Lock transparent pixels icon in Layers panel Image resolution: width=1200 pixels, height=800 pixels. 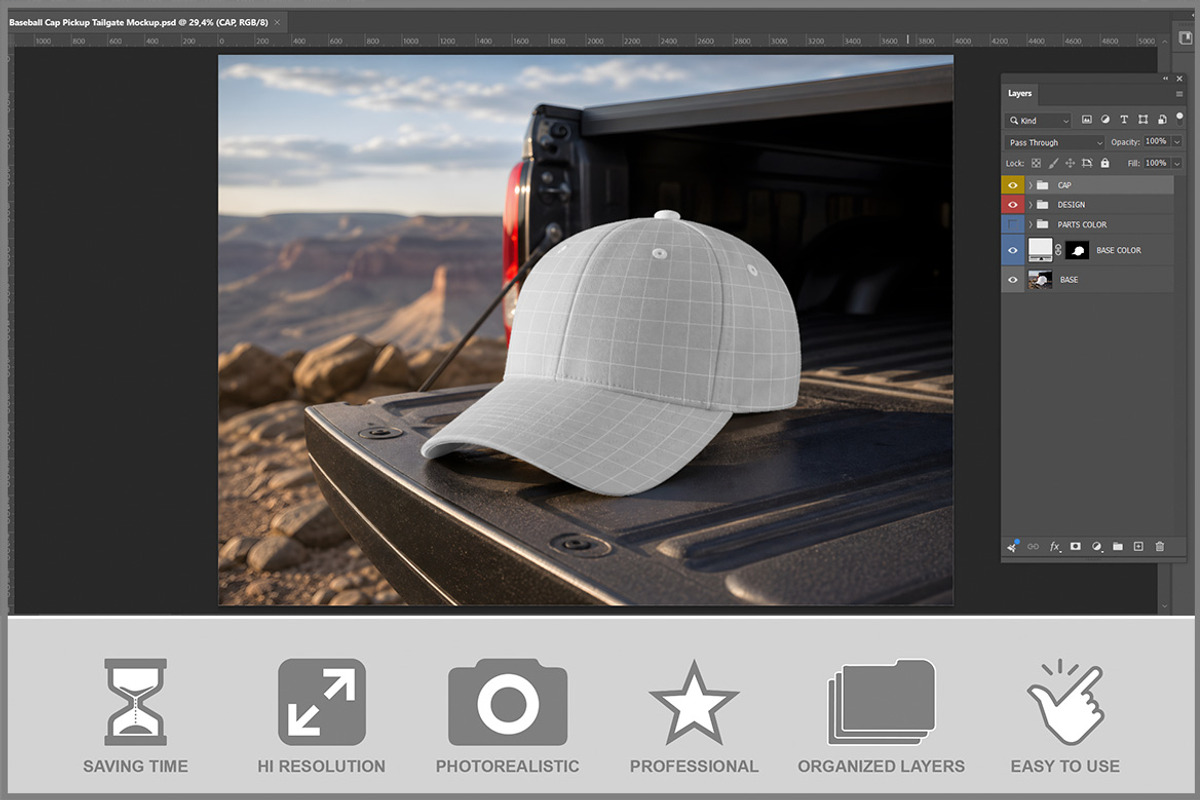(x=1036, y=163)
